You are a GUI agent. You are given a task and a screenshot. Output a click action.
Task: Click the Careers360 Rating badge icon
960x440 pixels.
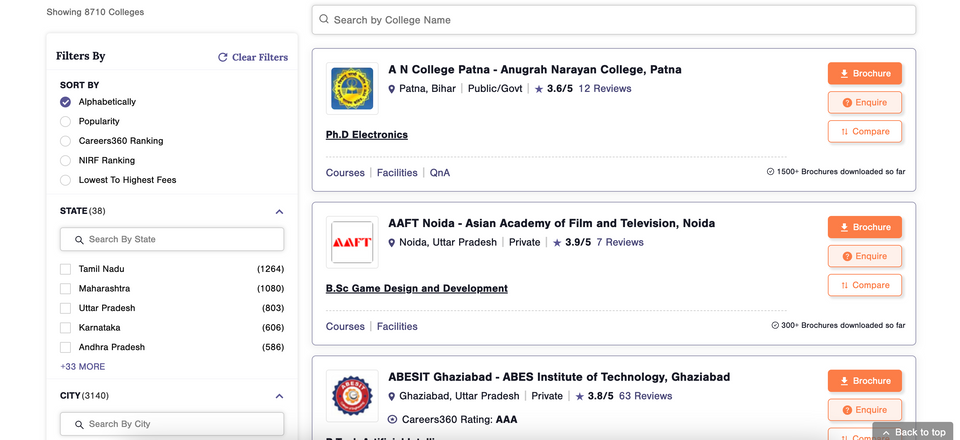(392, 420)
